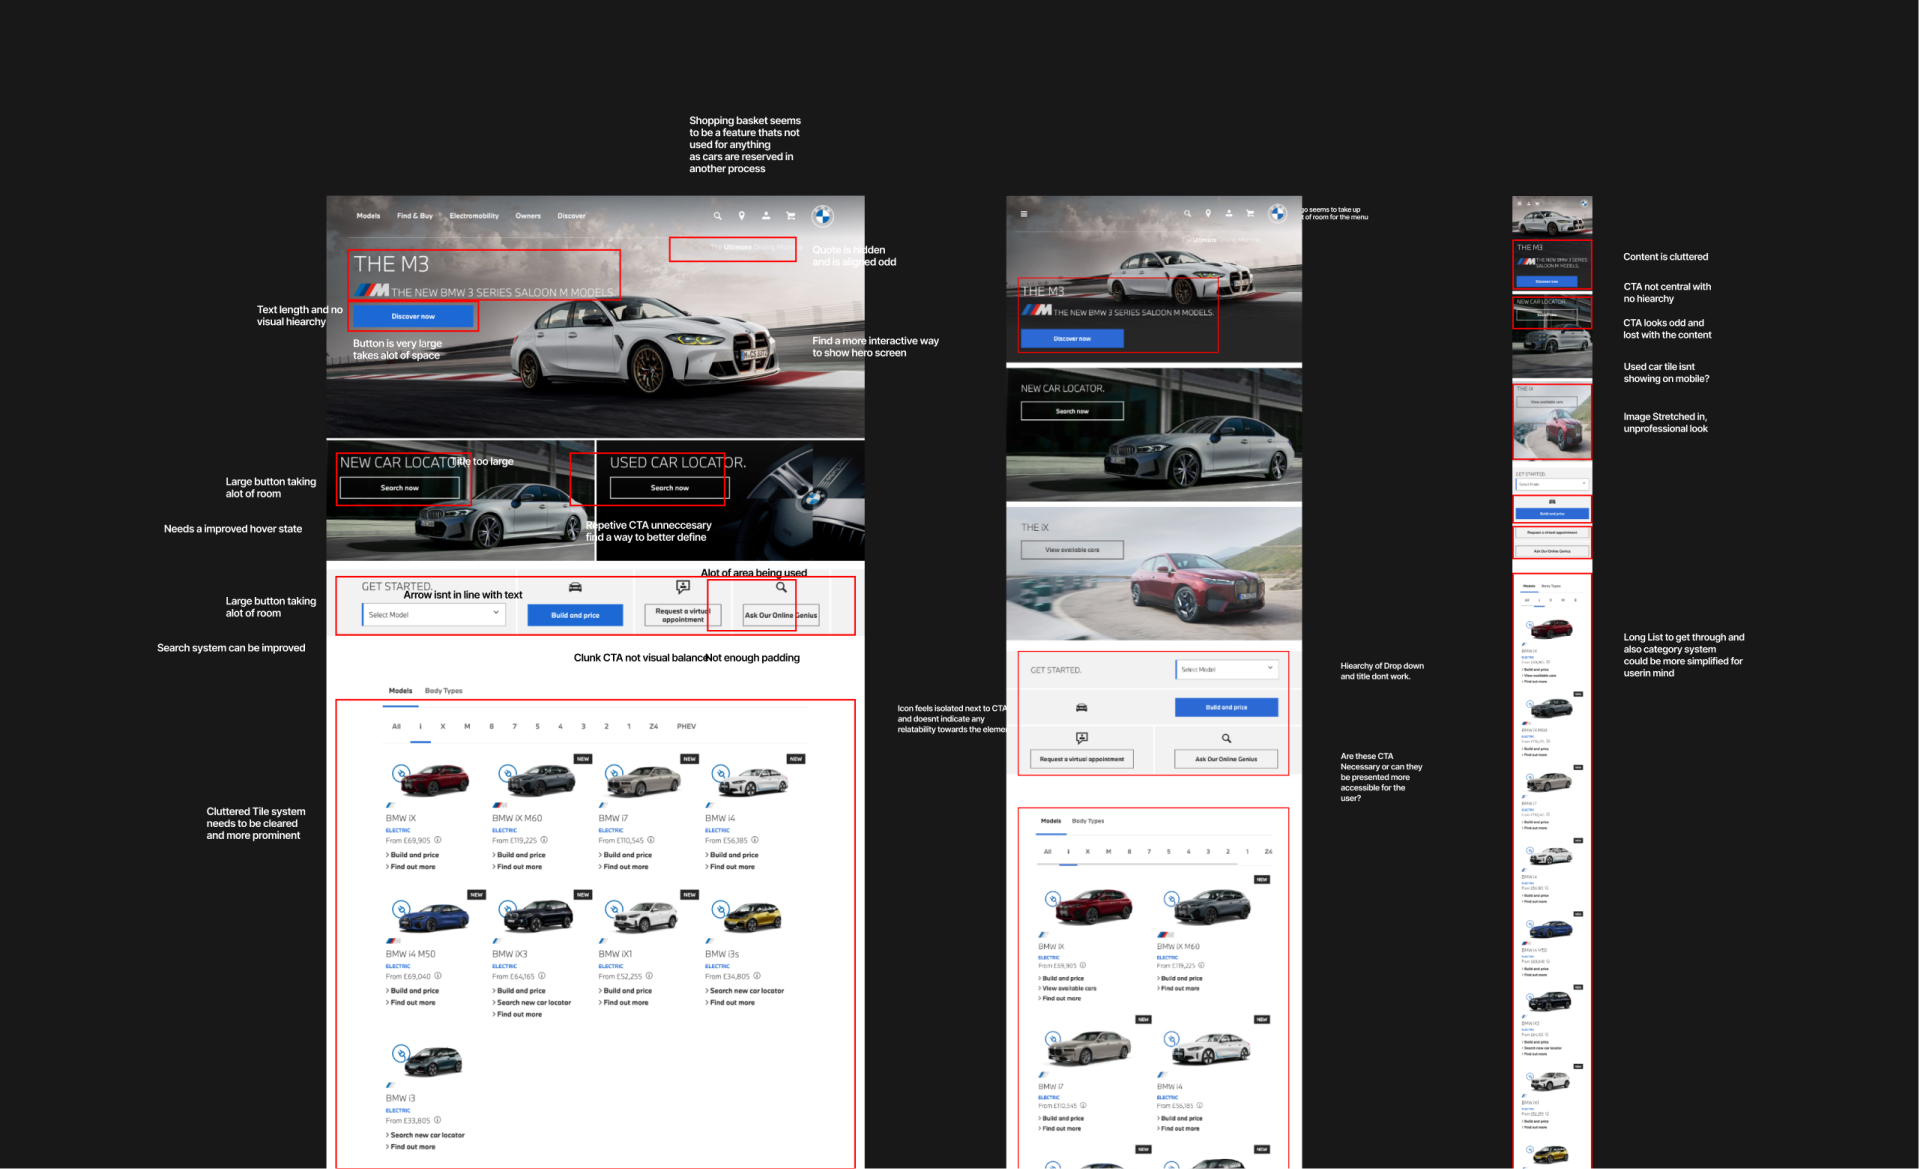Select All filter in desktop model series row
1919x1169 pixels.
click(396, 727)
